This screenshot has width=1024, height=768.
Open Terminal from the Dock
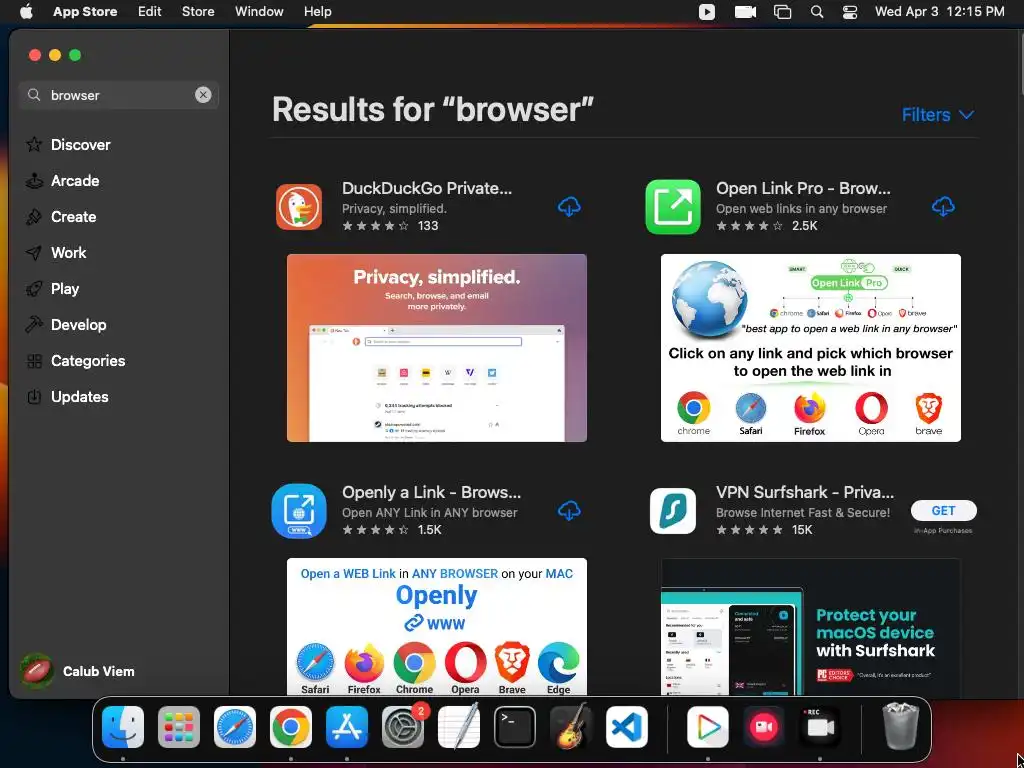(515, 726)
